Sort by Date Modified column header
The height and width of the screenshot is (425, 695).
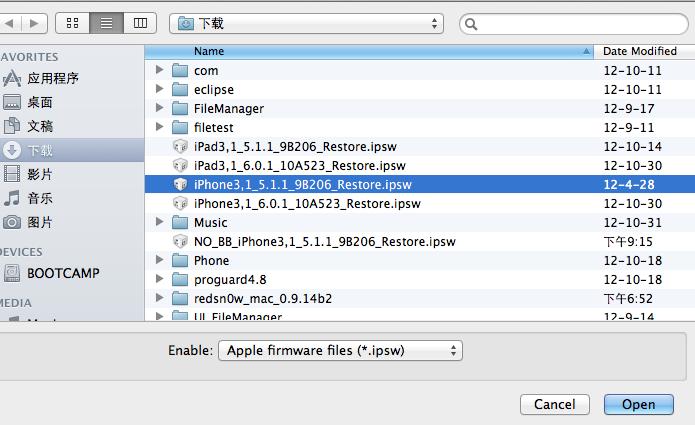click(644, 51)
